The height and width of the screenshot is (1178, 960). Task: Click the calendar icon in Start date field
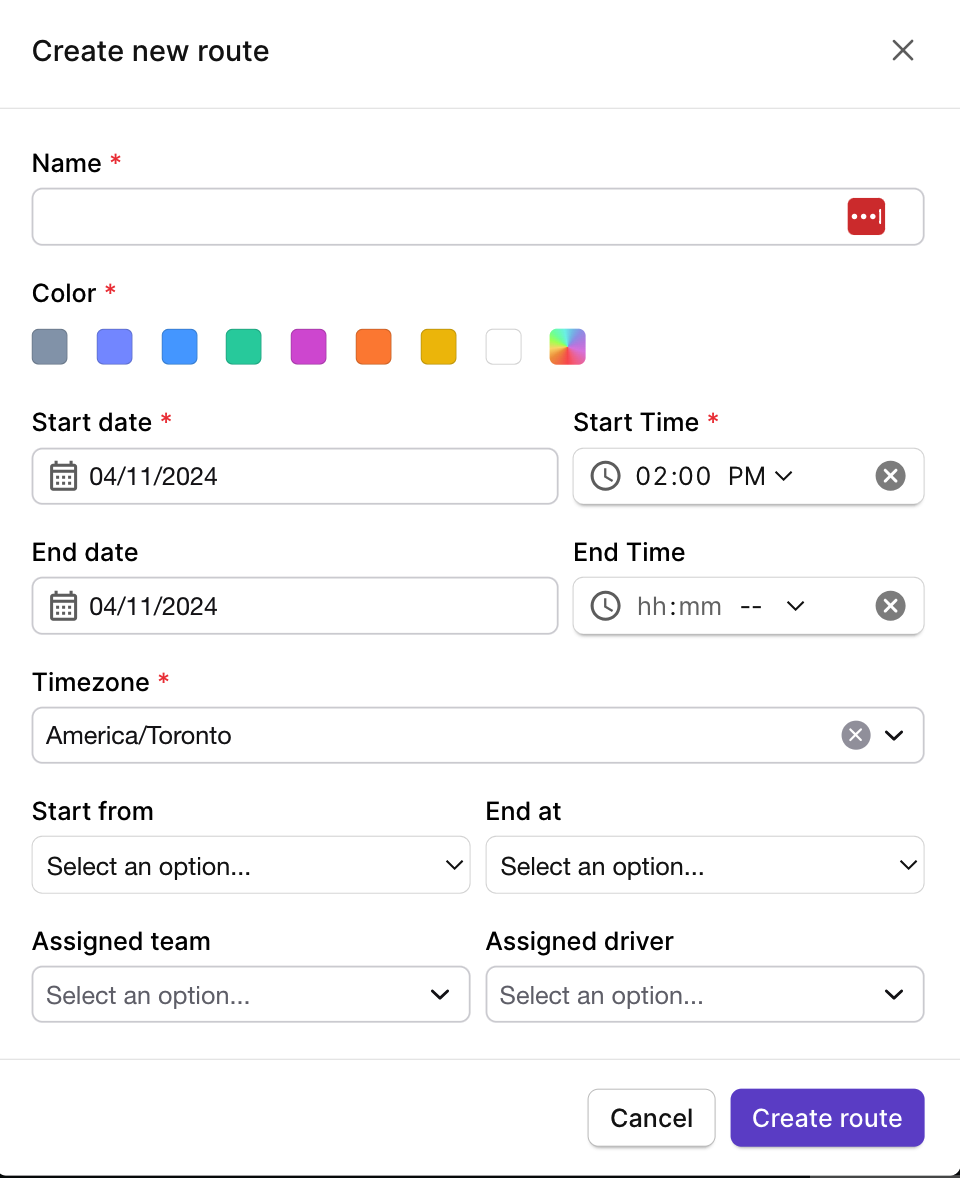pos(63,476)
